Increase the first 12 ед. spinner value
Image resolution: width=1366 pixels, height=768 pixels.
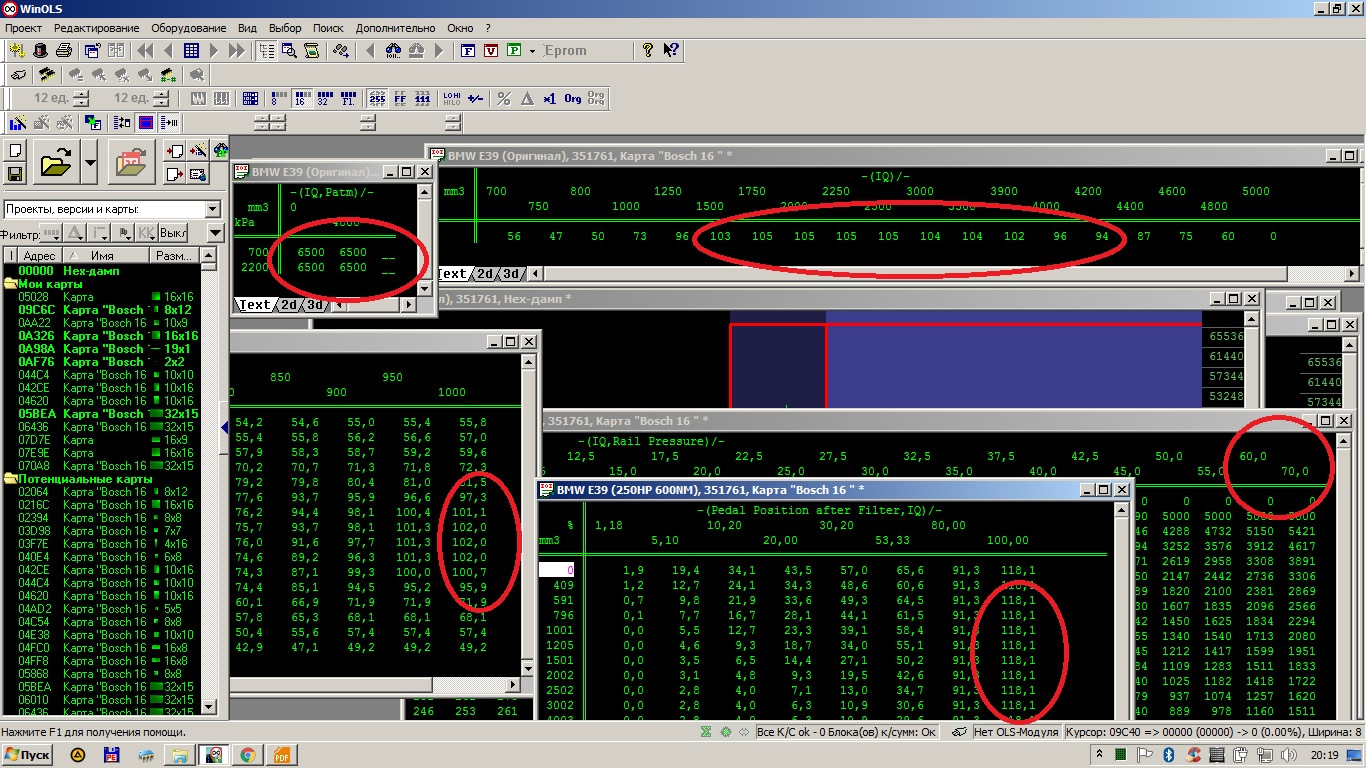(81, 94)
